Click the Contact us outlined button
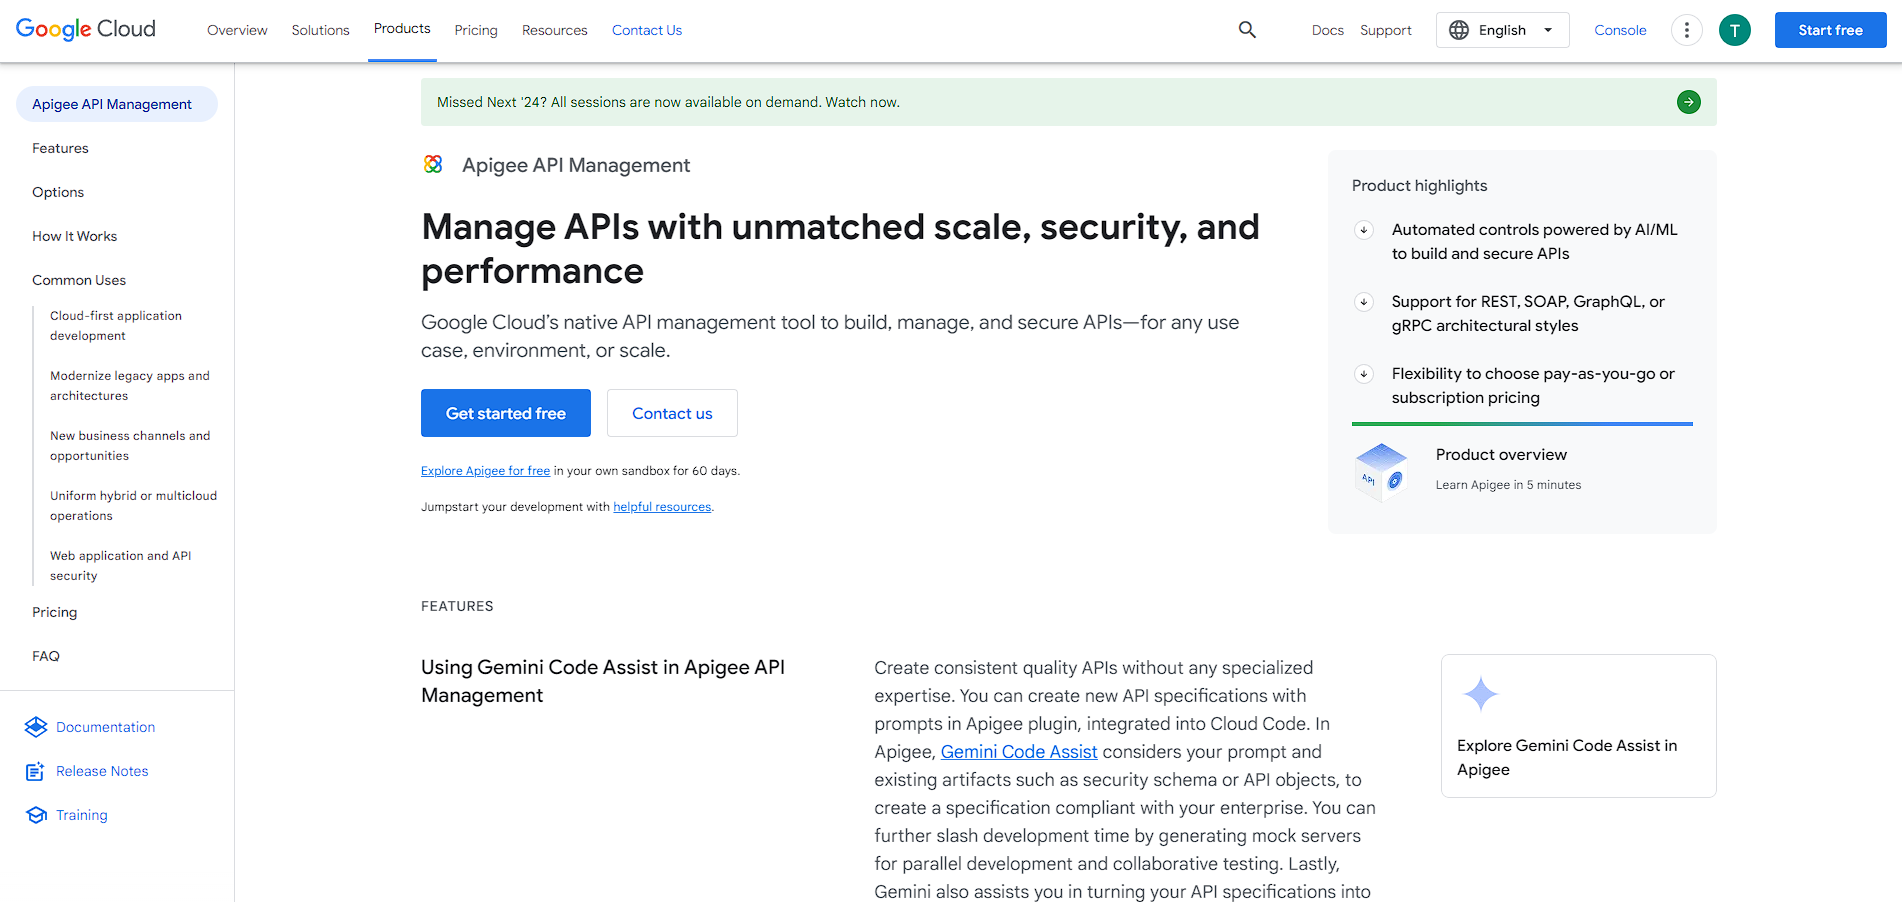1902x902 pixels. [672, 413]
